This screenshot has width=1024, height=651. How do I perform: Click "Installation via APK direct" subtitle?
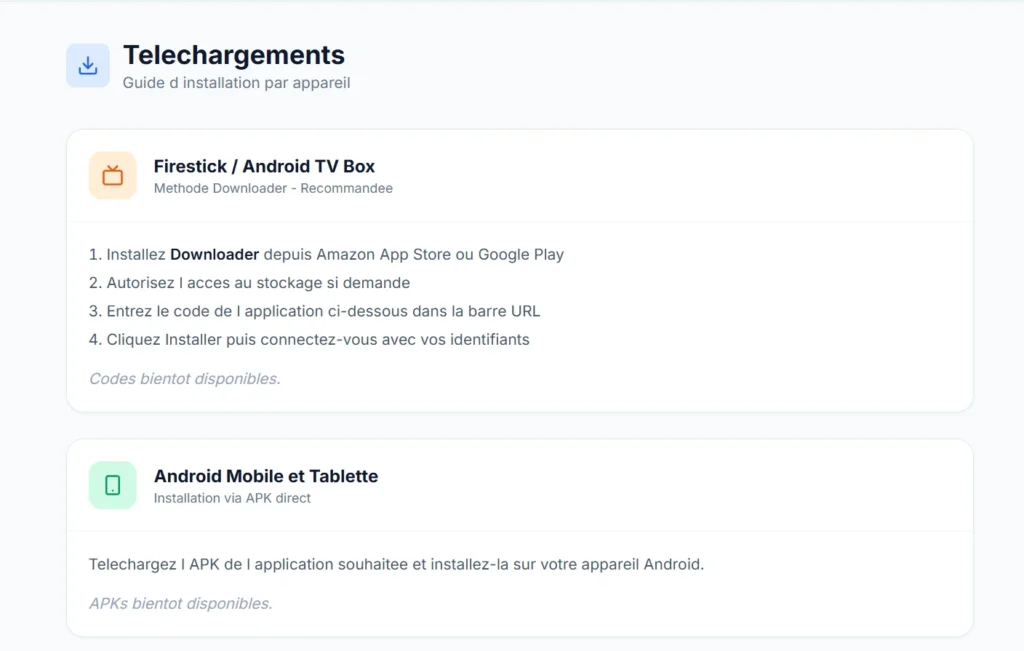pyautogui.click(x=232, y=498)
